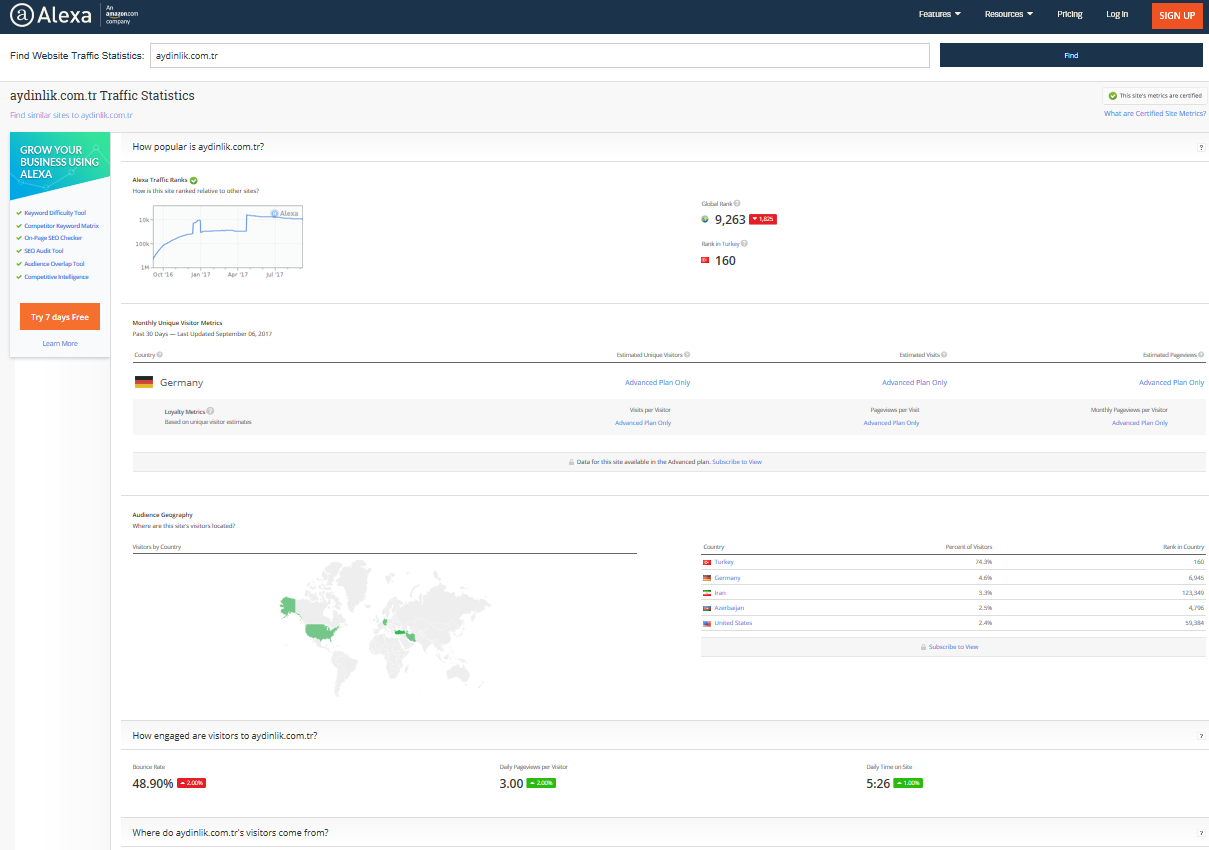Image resolution: width=1209 pixels, height=850 pixels.
Task: Go to the Pricing page
Action: 1070,15
